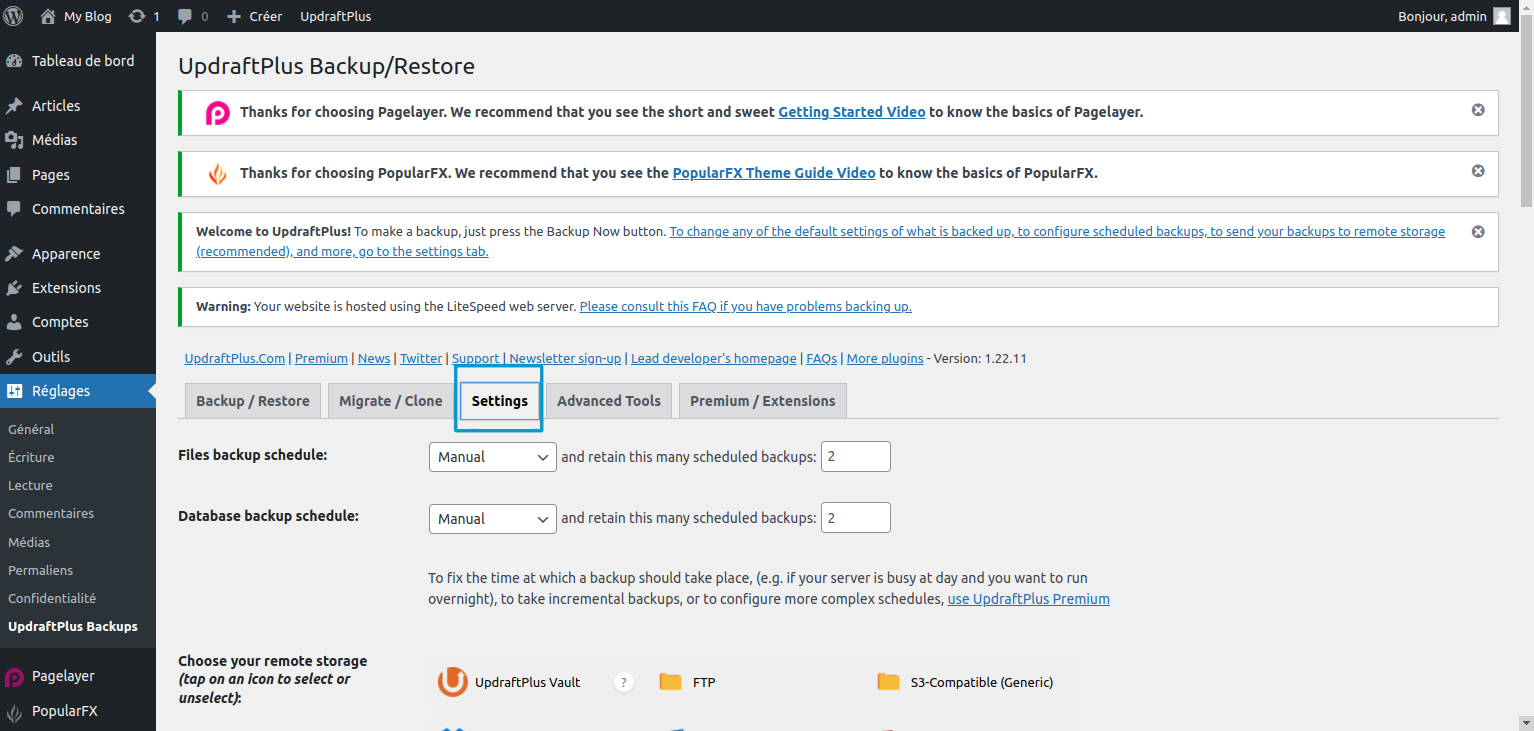Open Médias settings submenu item
Screen dimensions: 1534x731
(x=29, y=542)
